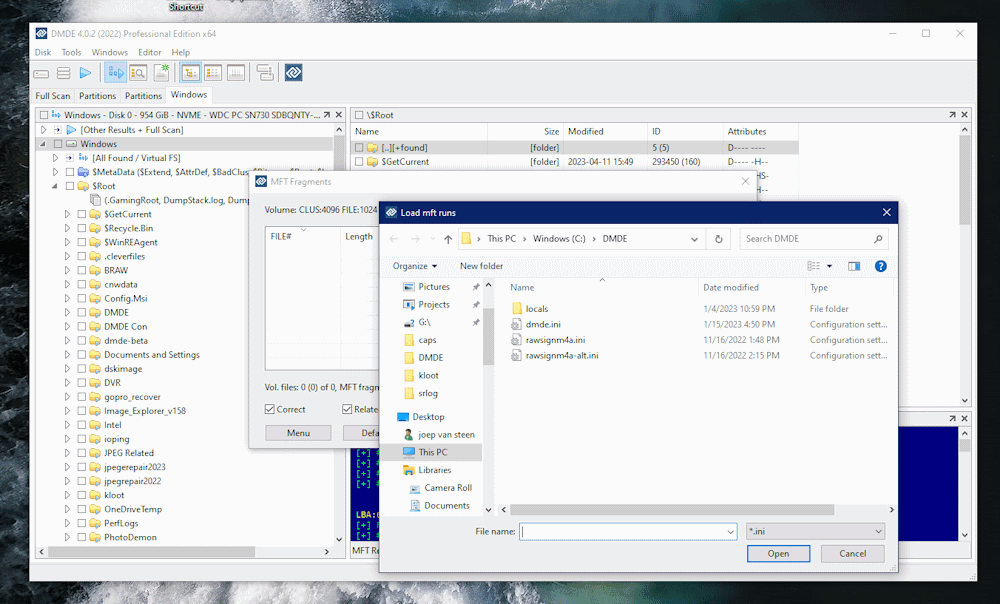1000x604 pixels.
Task: Select the active Windows tab
Action: (x=189, y=94)
